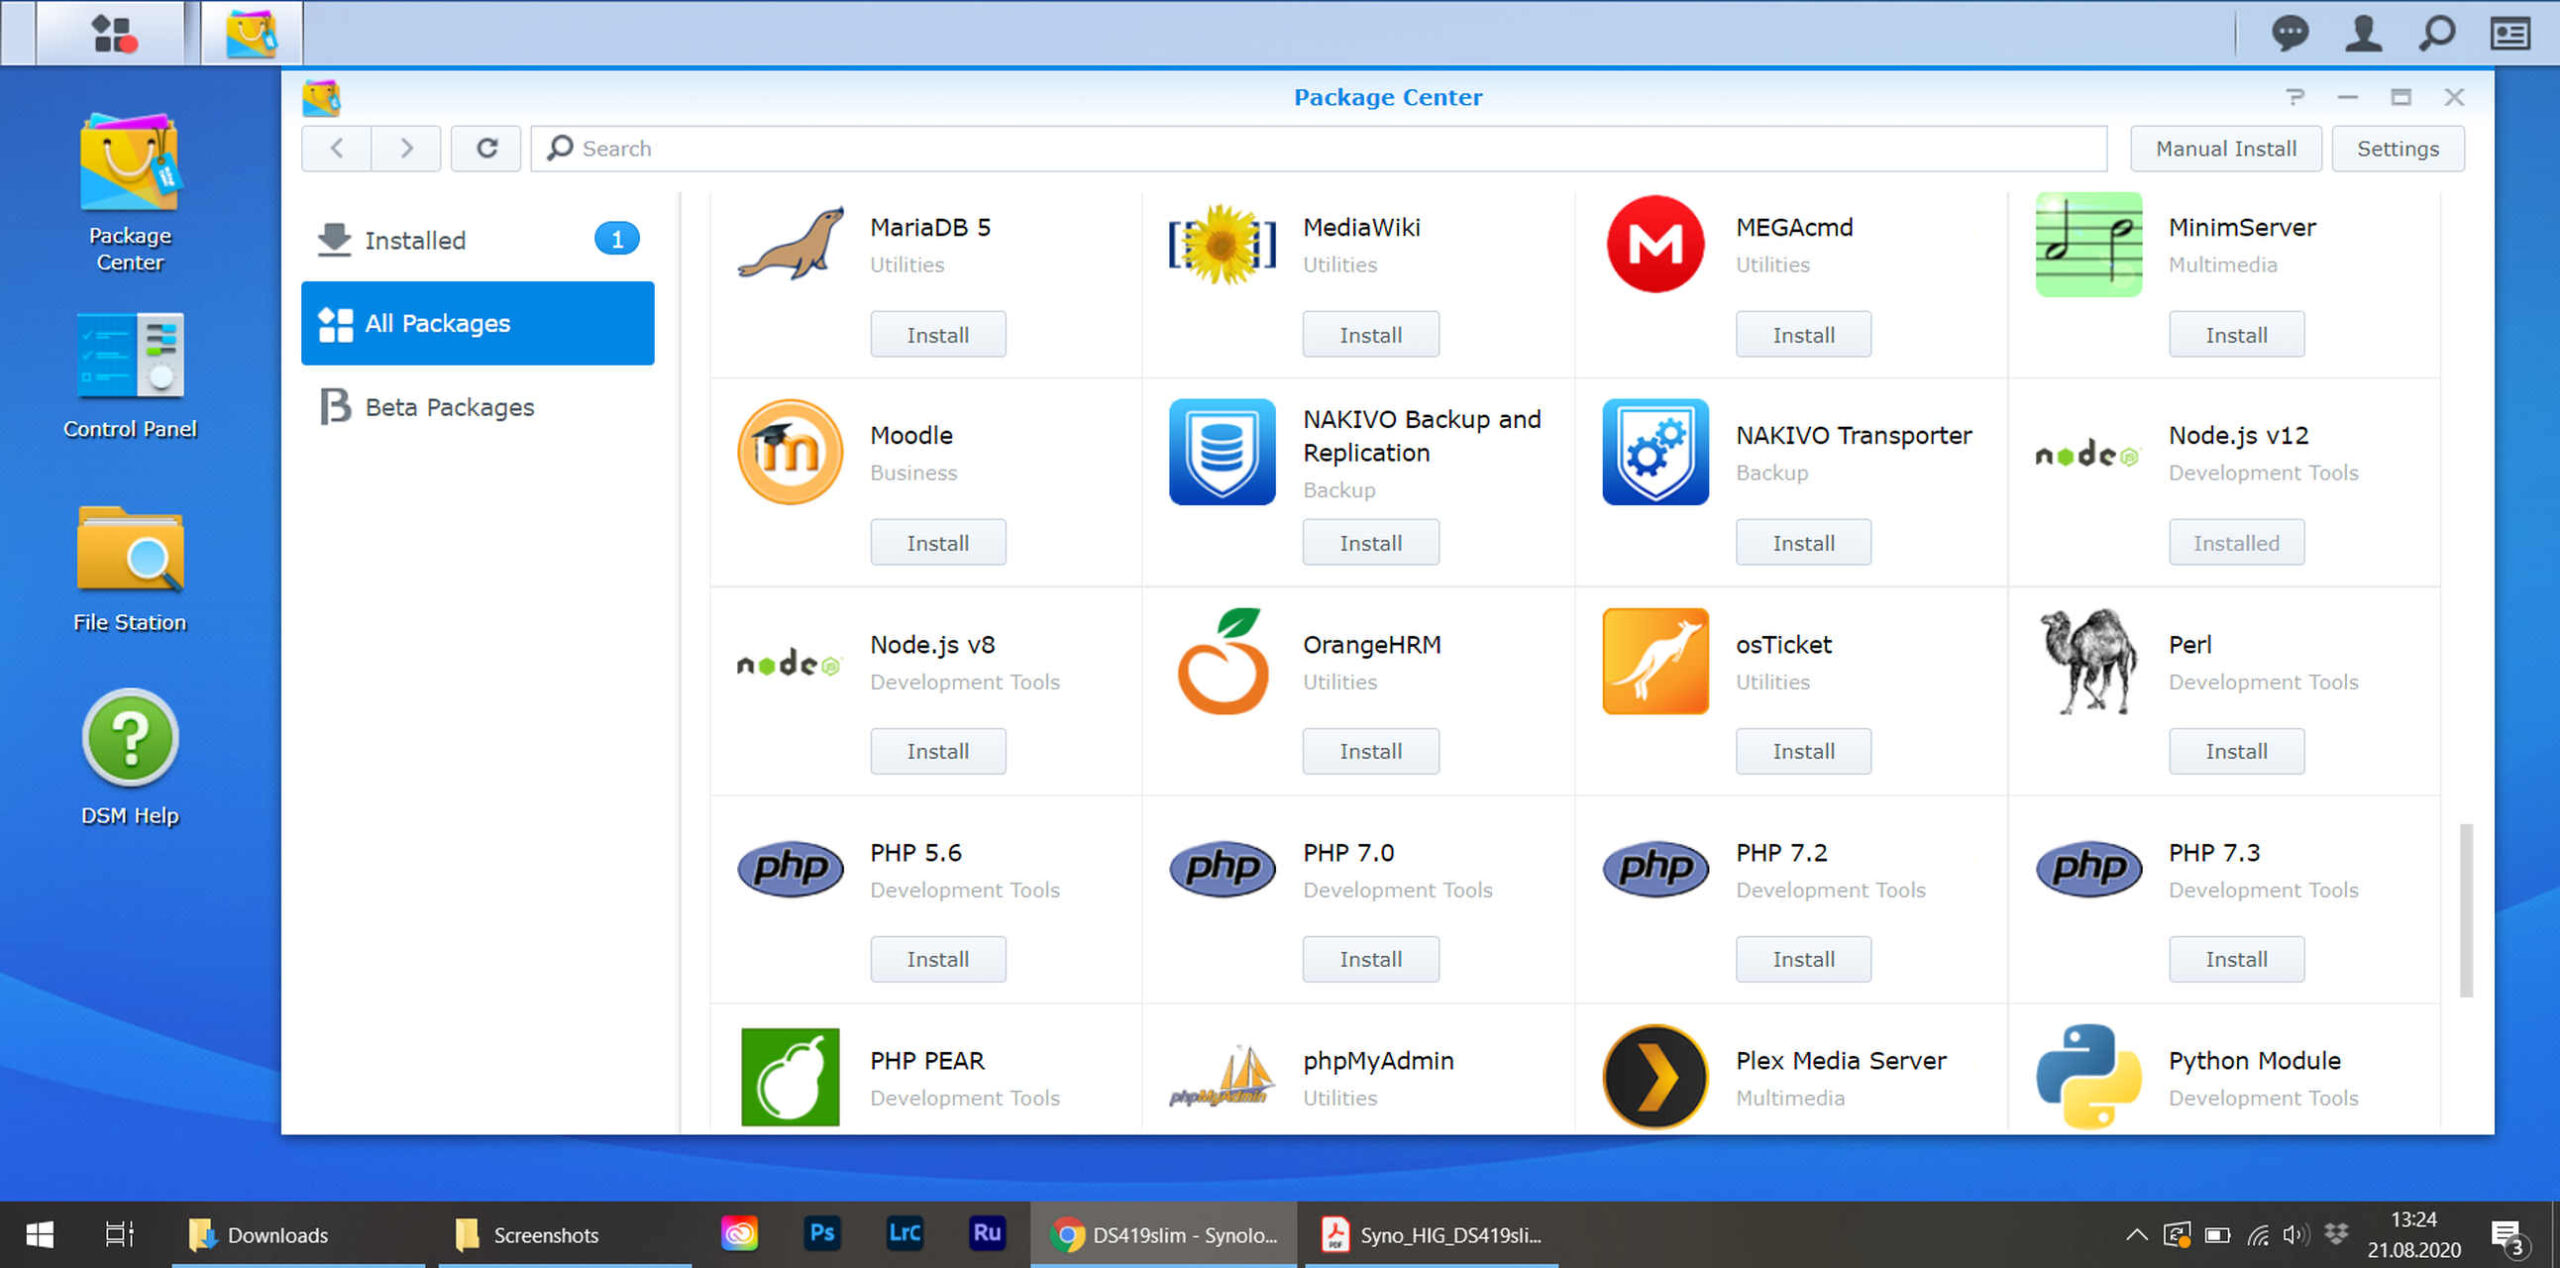Screen dimensions: 2560x1268
Task: Click the MinimServer music notes icon
Action: [2089, 243]
